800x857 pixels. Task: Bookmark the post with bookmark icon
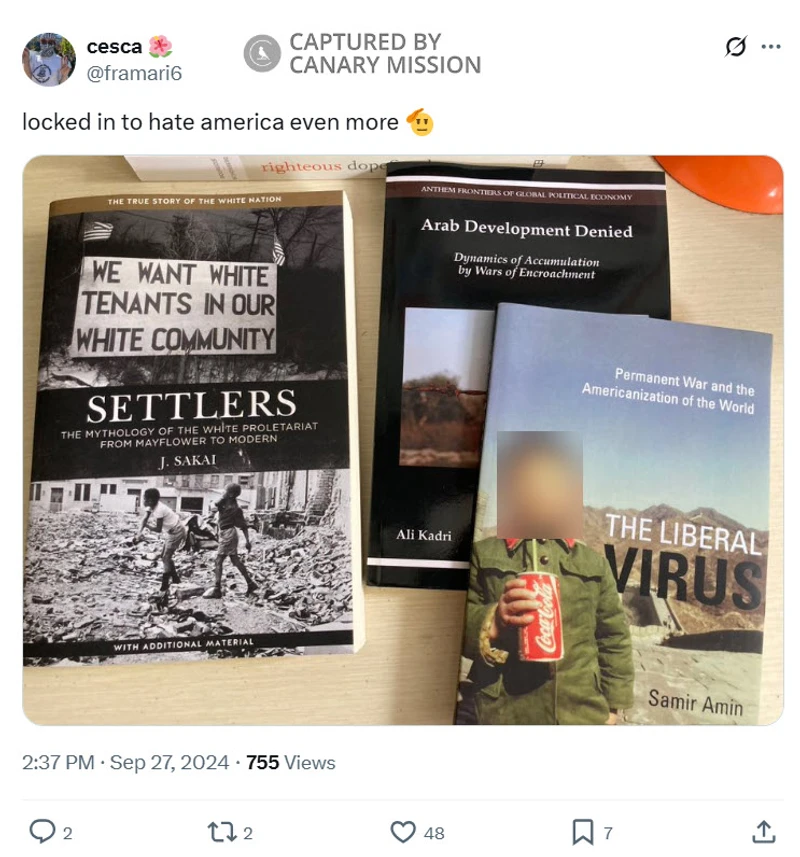(x=583, y=832)
